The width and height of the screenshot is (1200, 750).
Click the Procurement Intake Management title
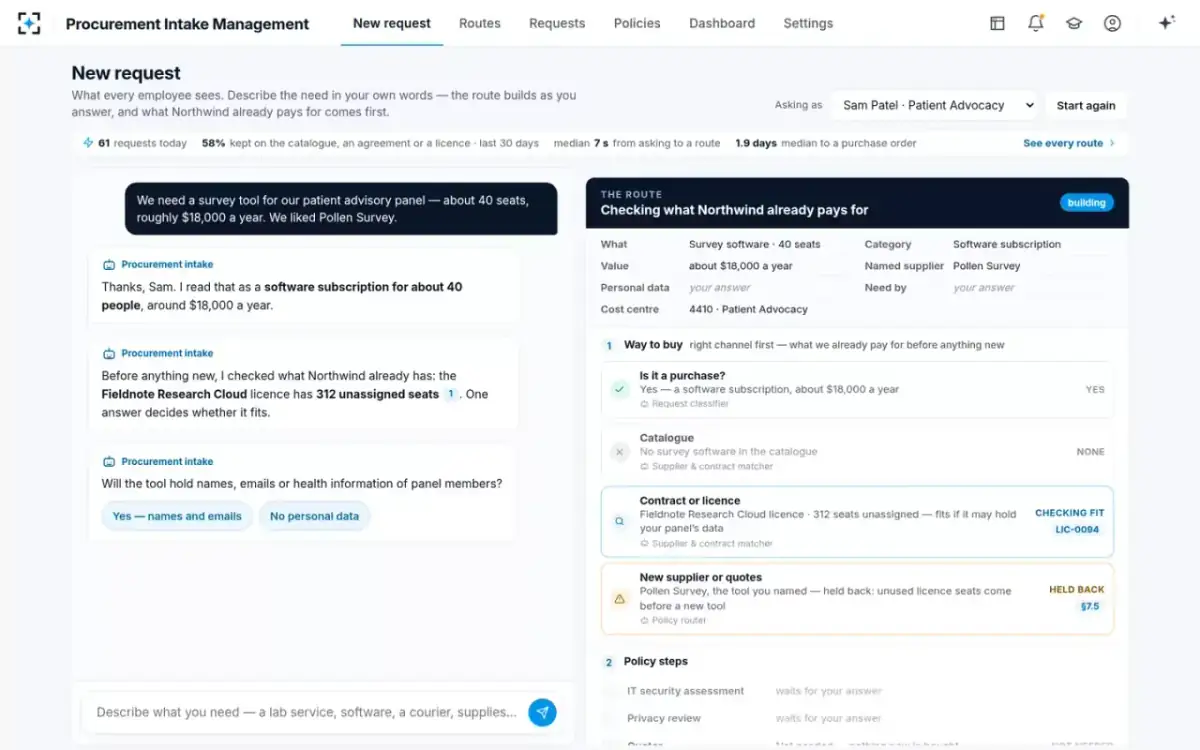tap(188, 23)
